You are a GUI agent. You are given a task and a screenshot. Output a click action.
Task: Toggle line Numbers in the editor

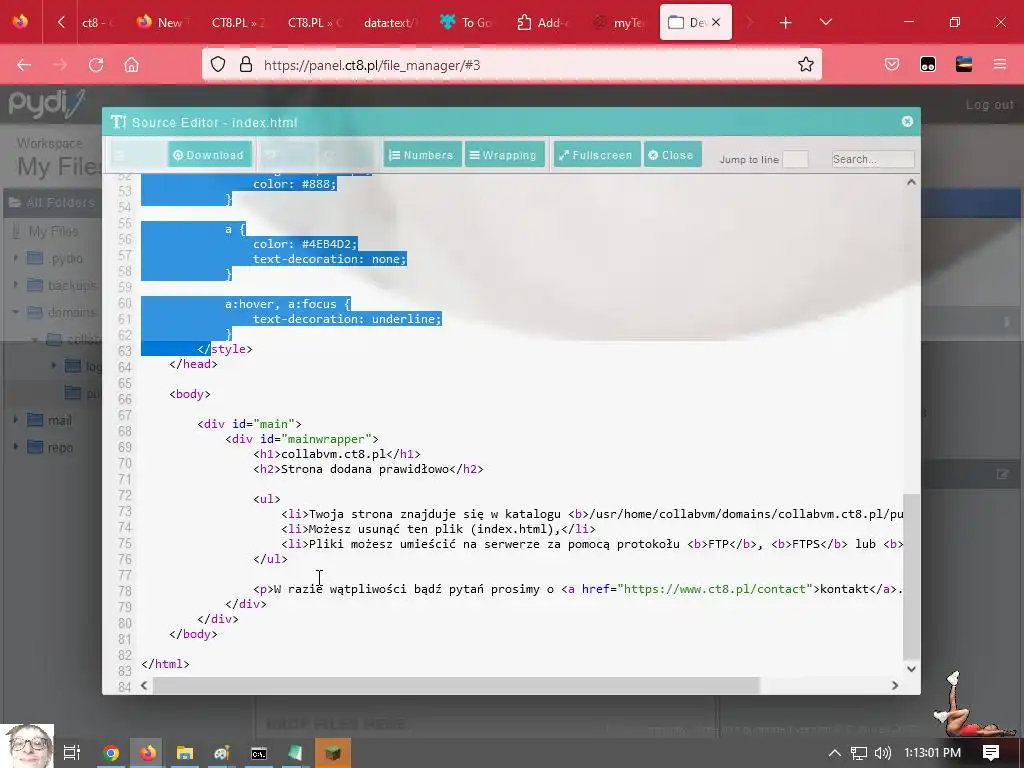pyautogui.click(x=422, y=155)
